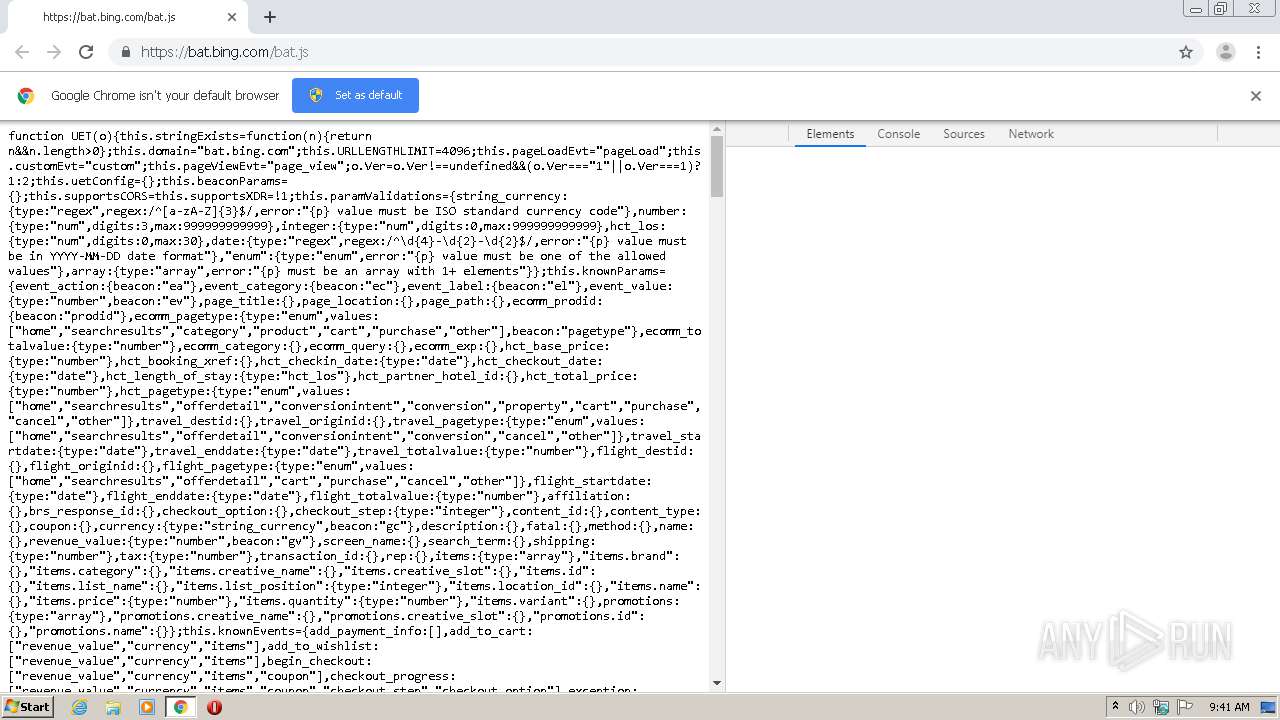
Task: Go forward with the browser forward arrow
Action: (54, 52)
